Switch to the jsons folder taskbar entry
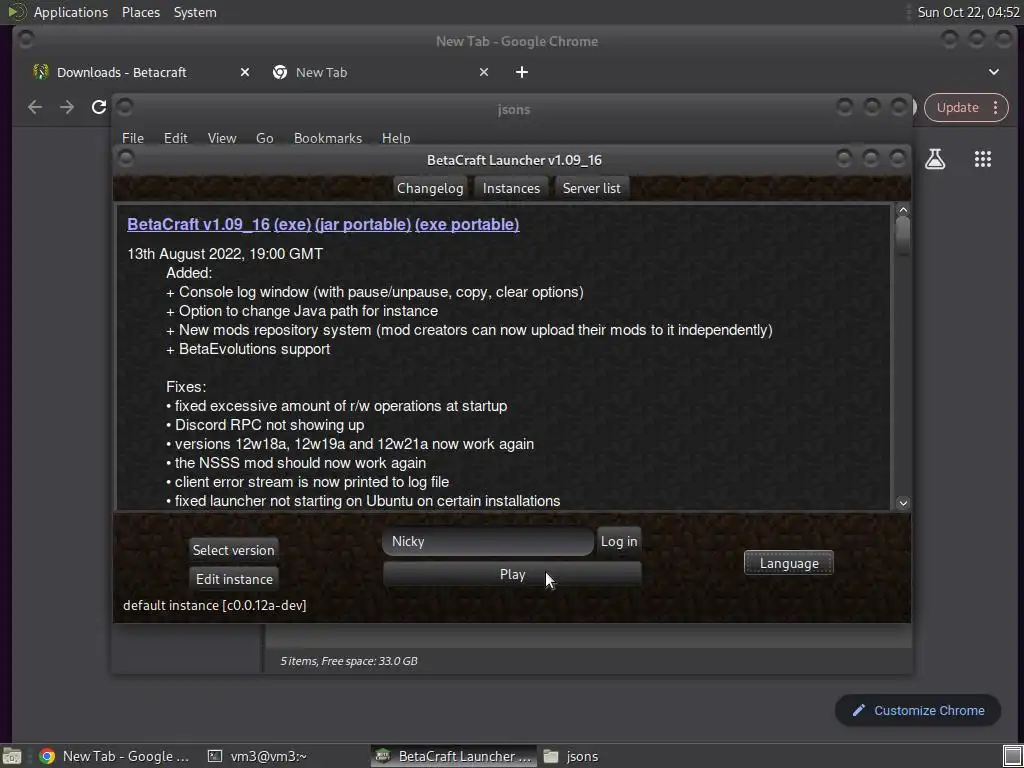This screenshot has width=1024, height=768. click(x=571, y=756)
